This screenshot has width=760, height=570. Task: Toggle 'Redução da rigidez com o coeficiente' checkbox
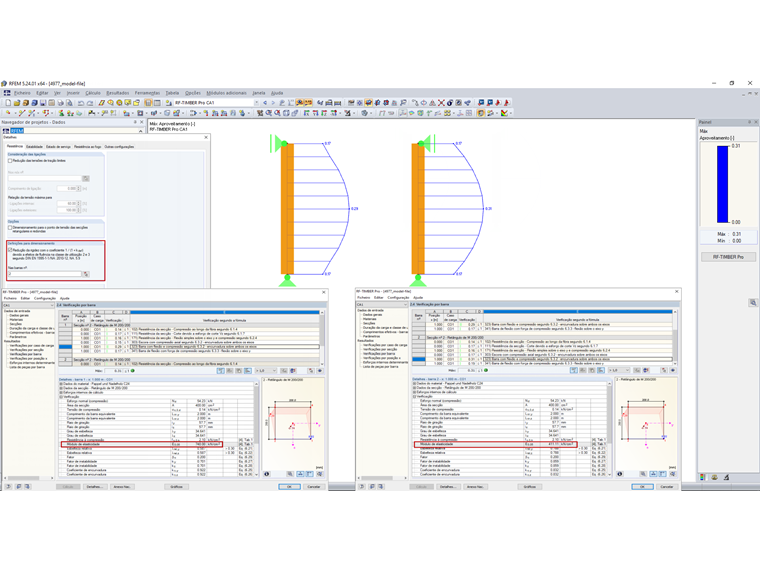tap(10, 250)
